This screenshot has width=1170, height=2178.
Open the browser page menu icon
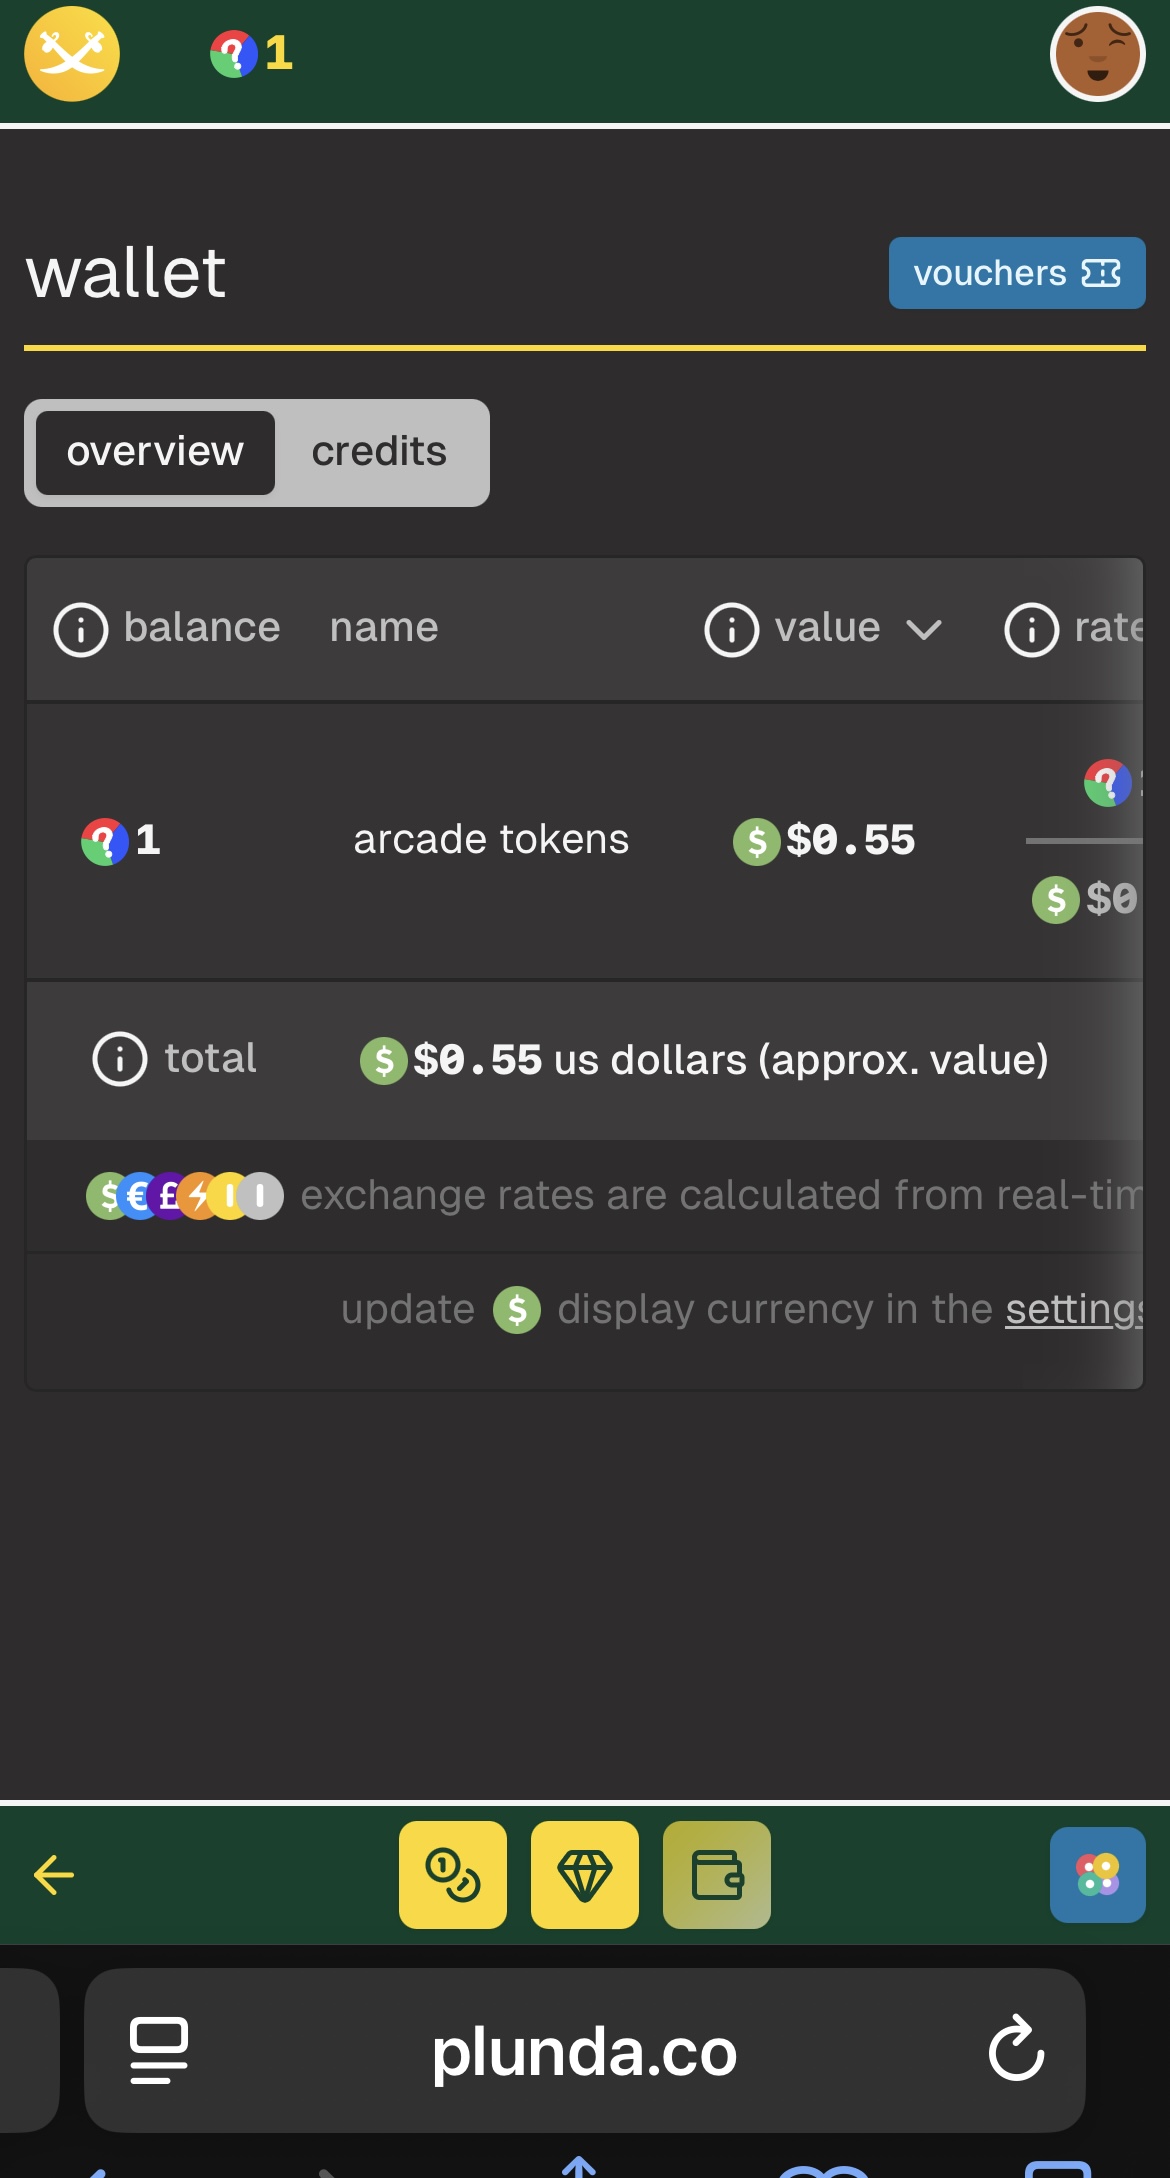(159, 2050)
